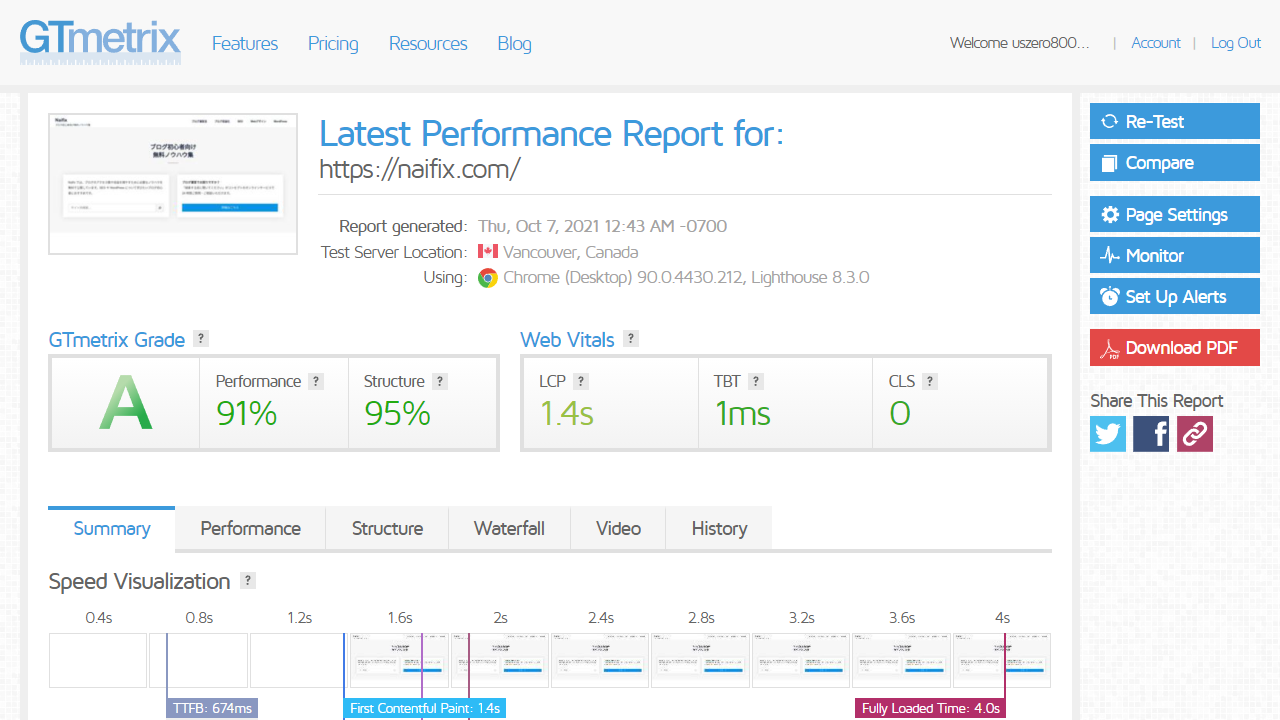The image size is (1280, 720).
Task: Copy report link via chain icon
Action: (1195, 434)
